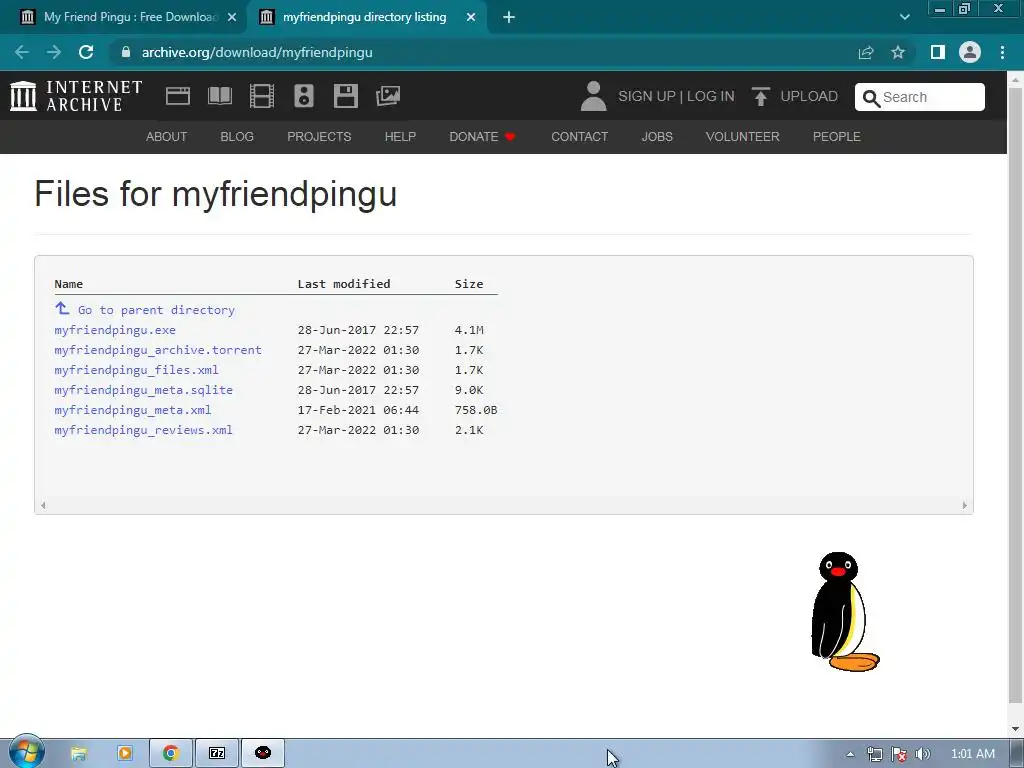Click the listing horizontal scroll right arrow
Screen dimensions: 1024x768
pyautogui.click(x=965, y=505)
